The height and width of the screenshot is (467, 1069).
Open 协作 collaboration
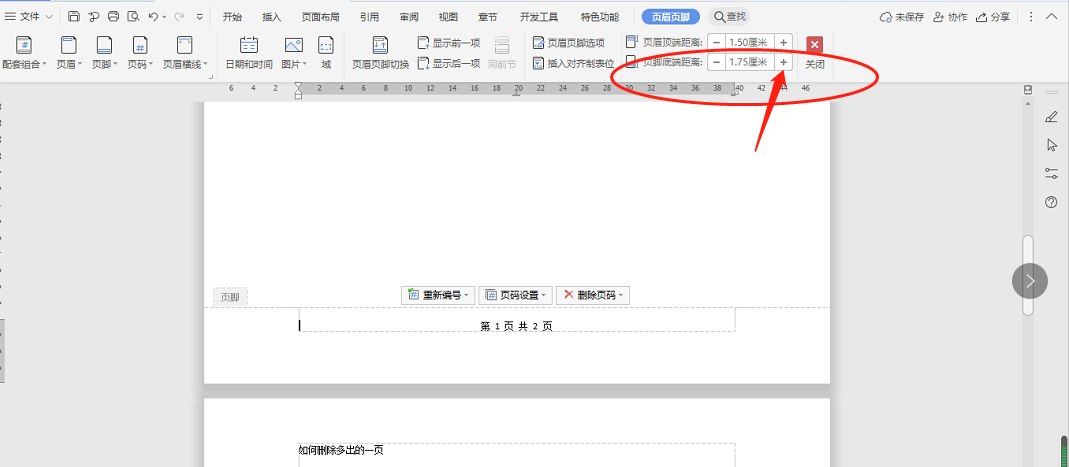click(950, 17)
